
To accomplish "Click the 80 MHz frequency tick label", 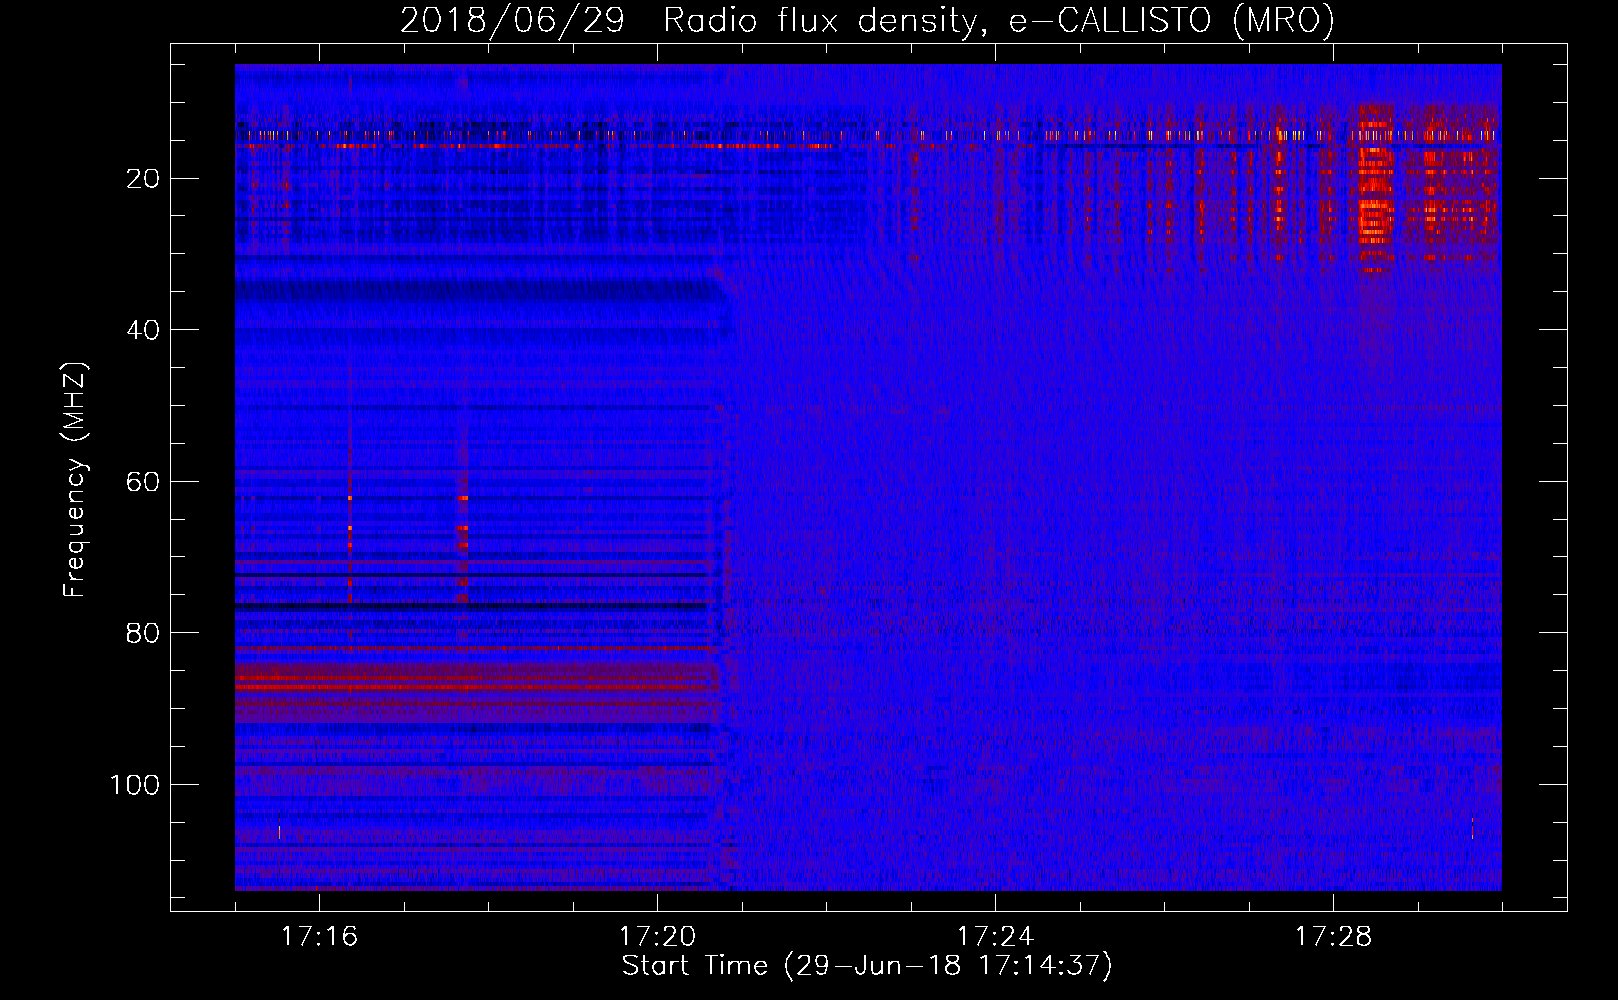I will point(144,633).
